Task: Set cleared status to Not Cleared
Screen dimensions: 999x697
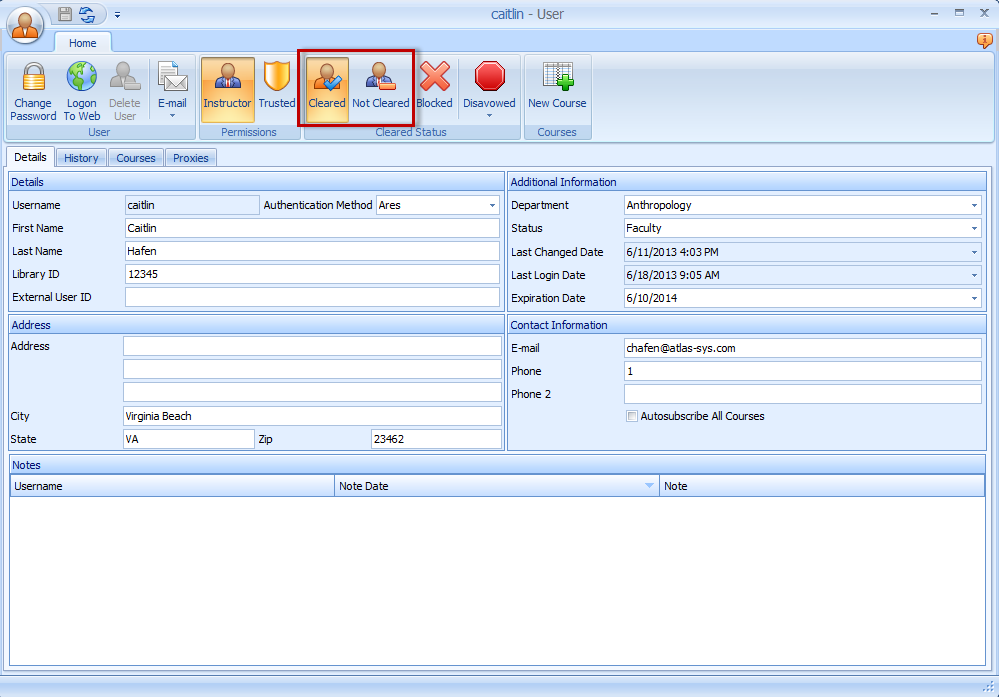Action: [x=381, y=85]
